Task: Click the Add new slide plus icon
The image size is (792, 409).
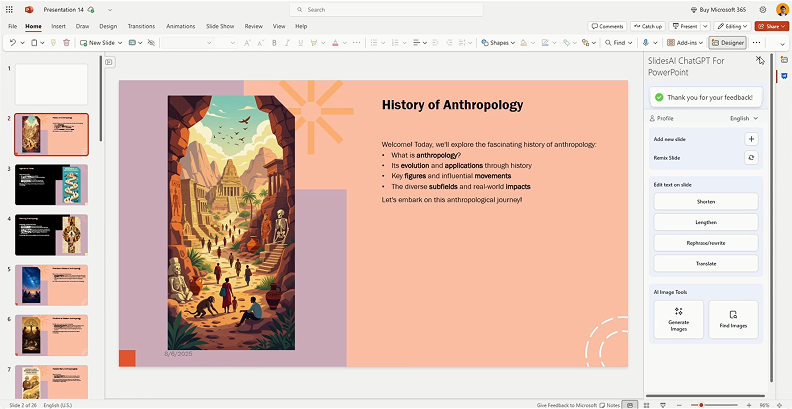Action: point(751,139)
